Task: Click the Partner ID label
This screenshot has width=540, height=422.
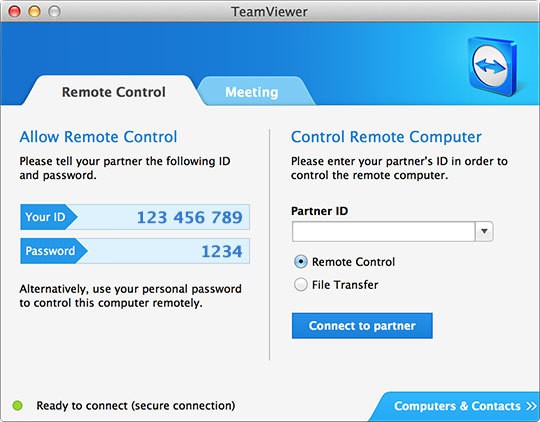Action: (x=319, y=211)
